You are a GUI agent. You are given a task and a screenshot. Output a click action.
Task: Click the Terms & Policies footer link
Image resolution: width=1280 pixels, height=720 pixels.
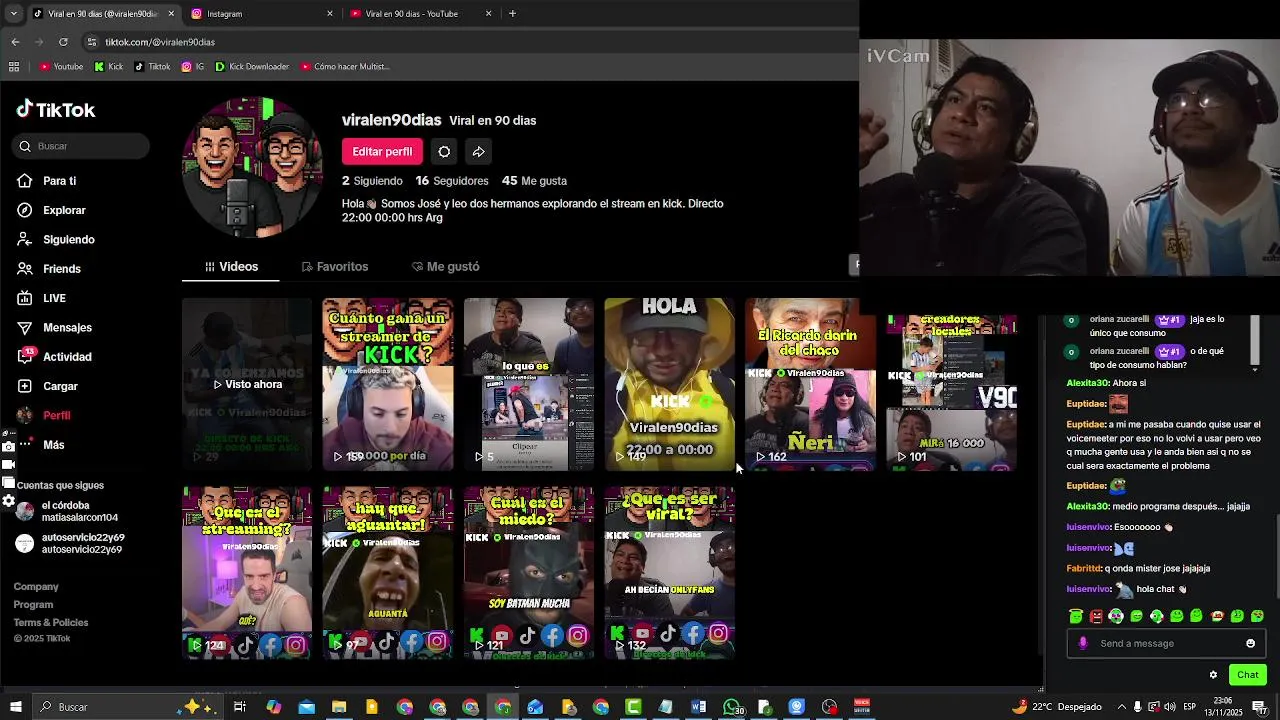[51, 623]
